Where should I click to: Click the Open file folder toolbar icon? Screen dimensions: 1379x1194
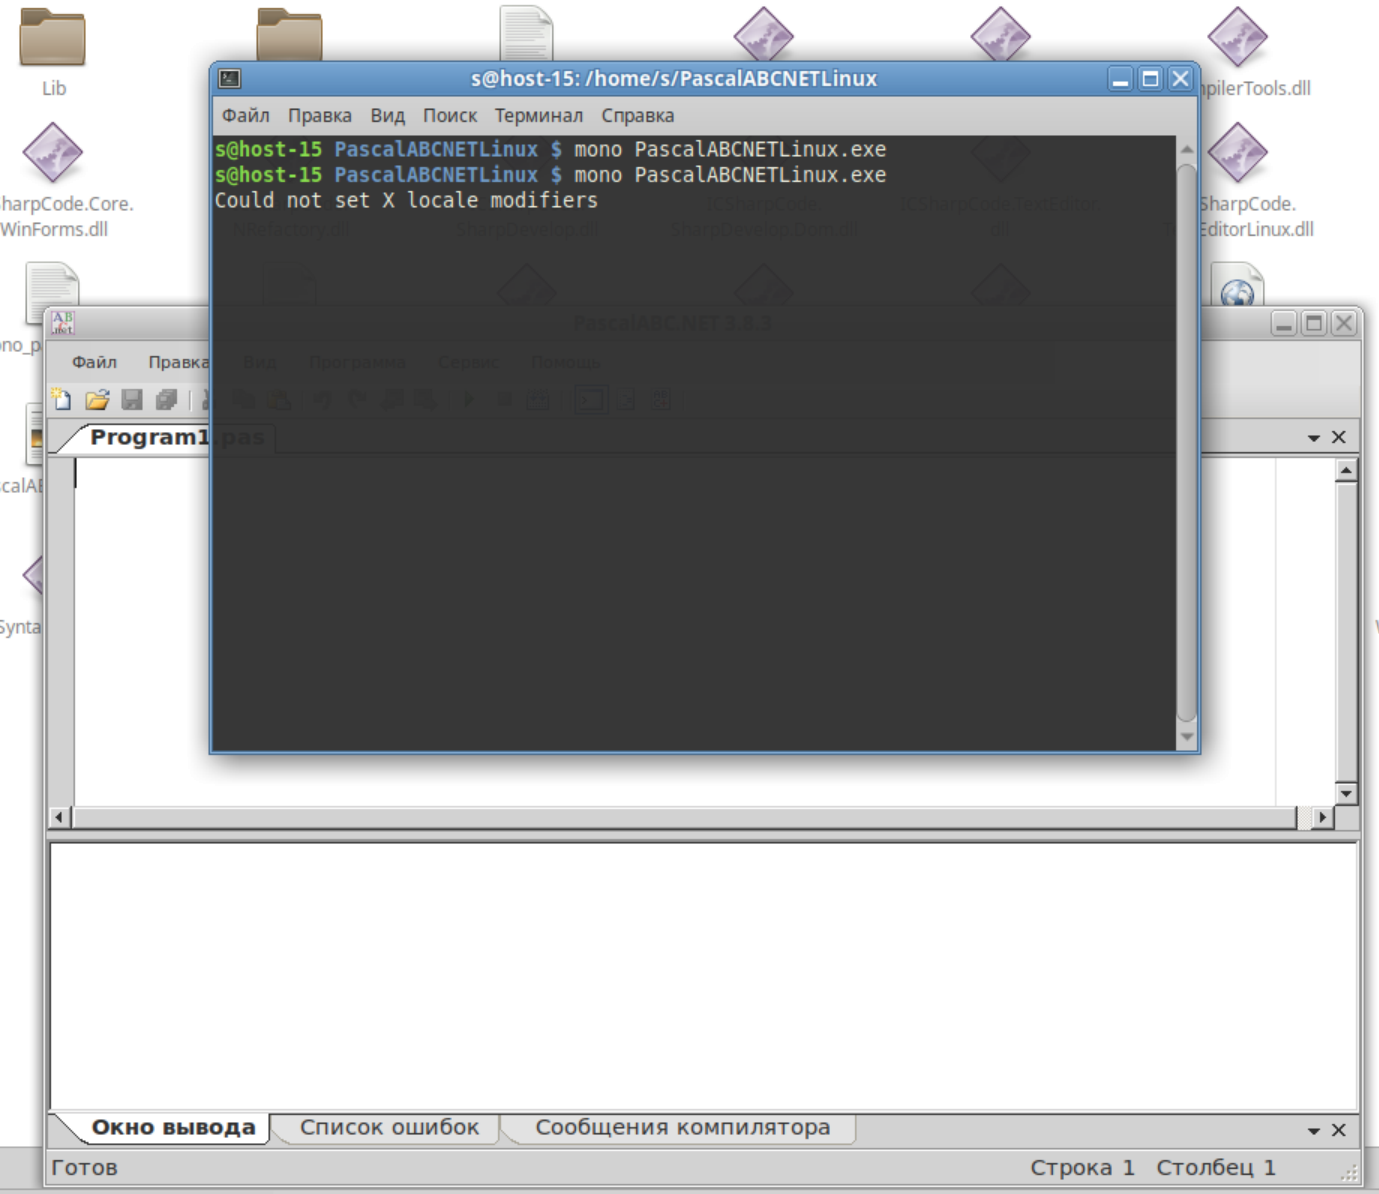pyautogui.click(x=97, y=400)
